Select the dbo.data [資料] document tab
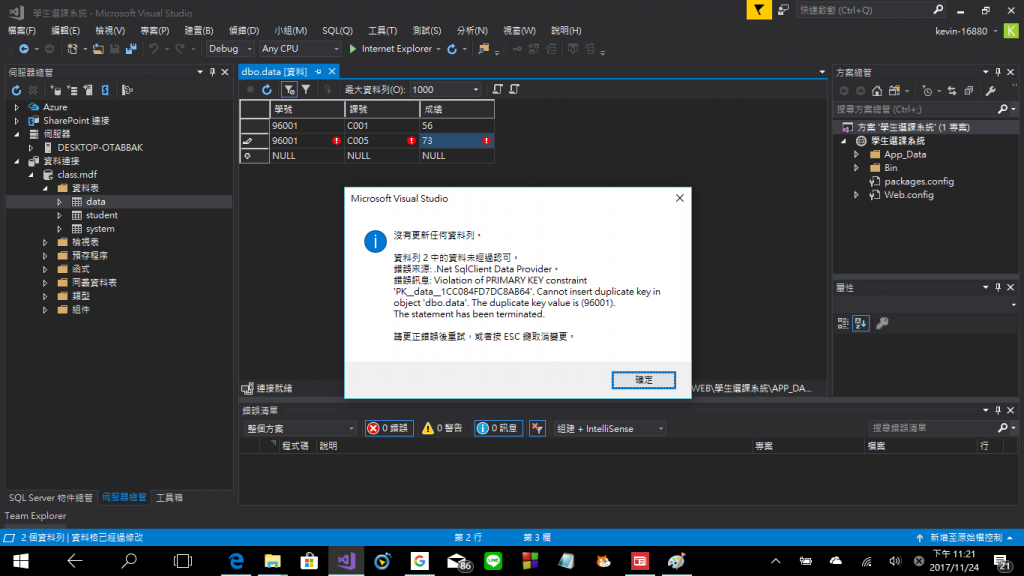Image resolution: width=1024 pixels, height=576 pixels. (274, 72)
